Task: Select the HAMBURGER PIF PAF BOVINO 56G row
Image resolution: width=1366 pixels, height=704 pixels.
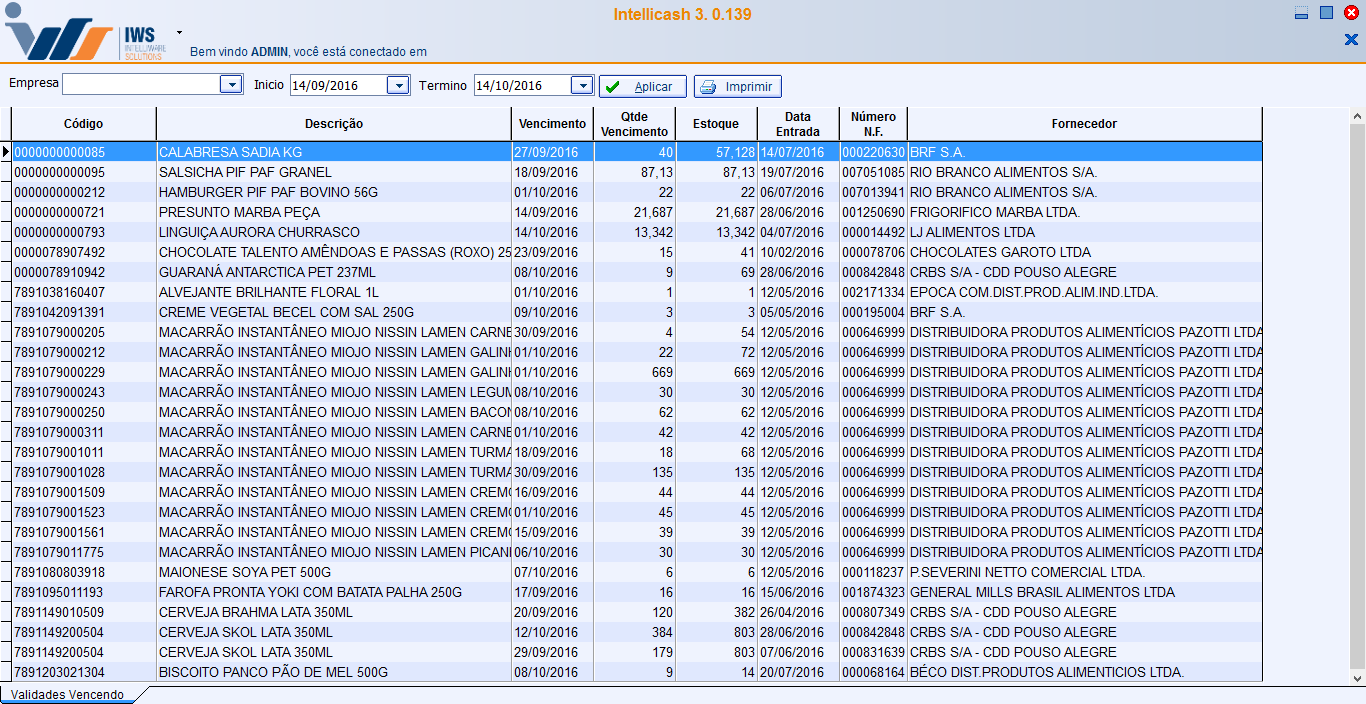Action: click(637, 192)
